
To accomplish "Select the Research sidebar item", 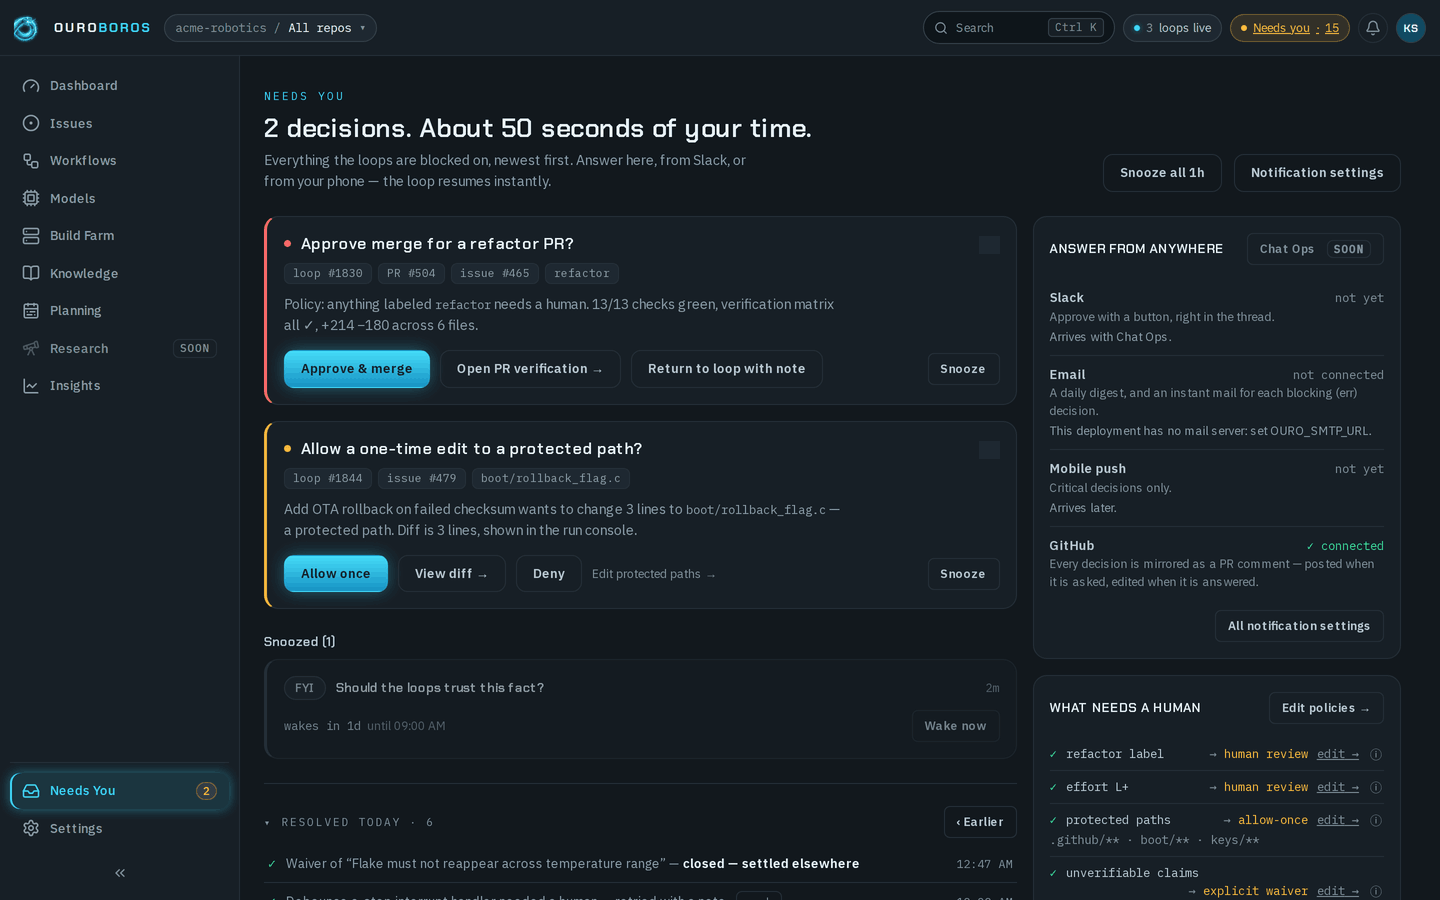I will pyautogui.click(x=120, y=348).
